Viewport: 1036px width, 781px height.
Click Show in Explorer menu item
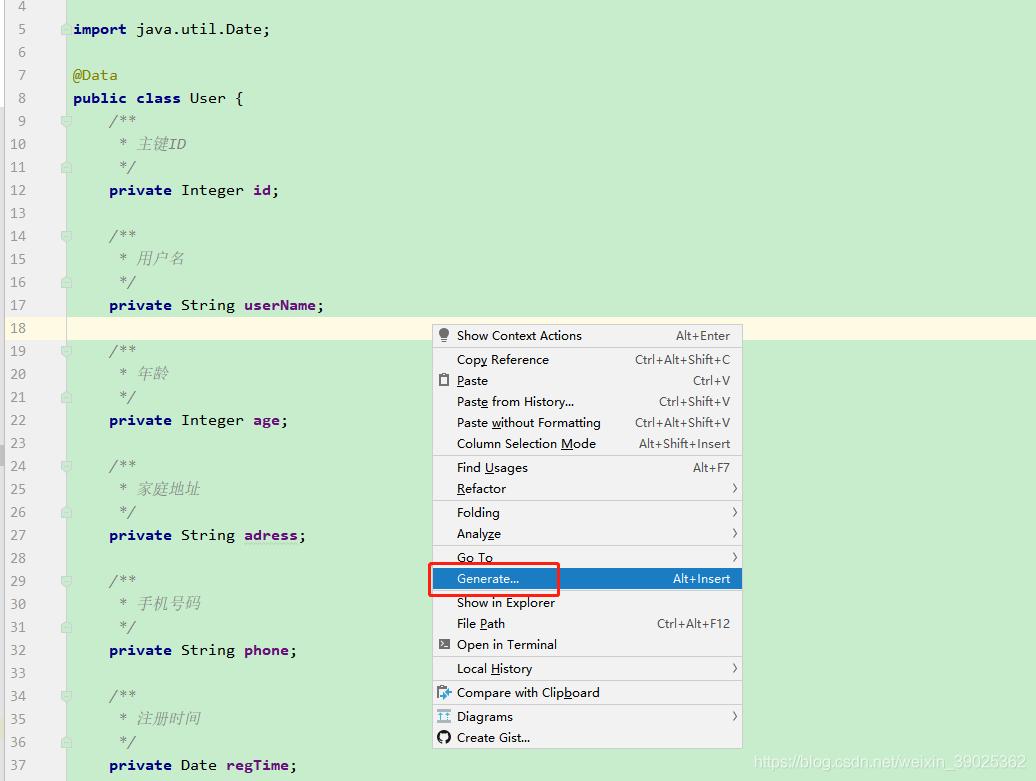click(505, 602)
